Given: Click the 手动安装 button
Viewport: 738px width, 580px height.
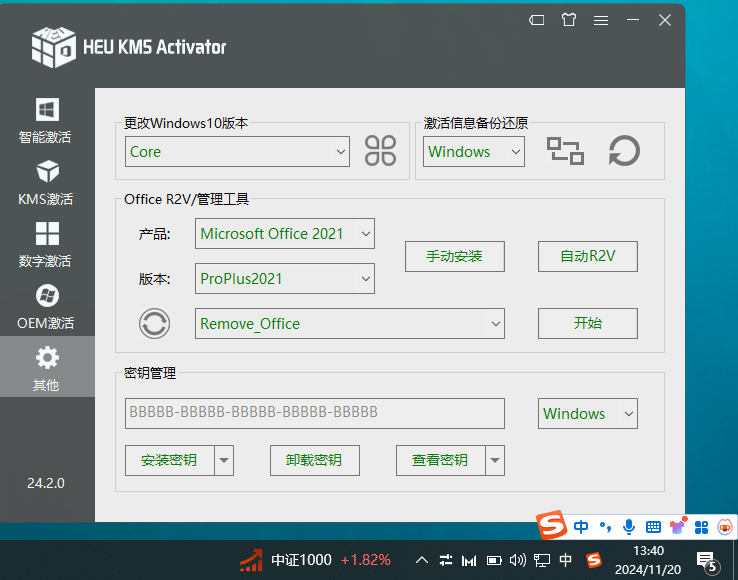Looking at the screenshot, I should pyautogui.click(x=455, y=257).
